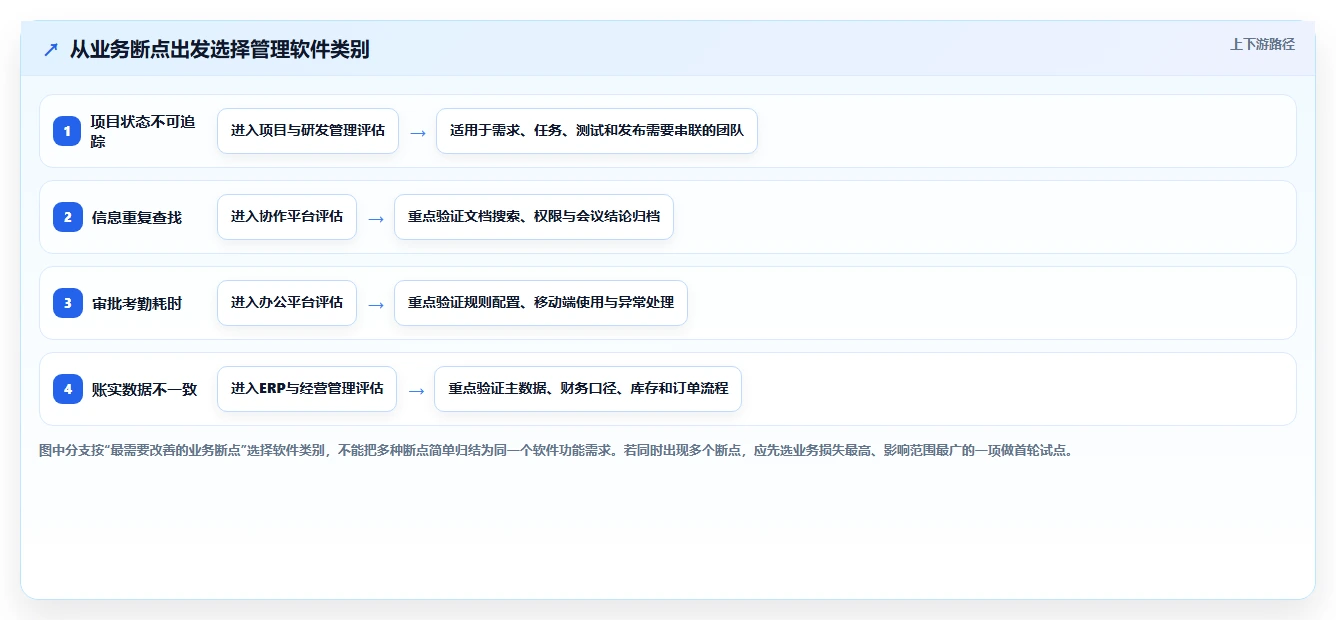Click the number 2 badge
This screenshot has height=620, width=1336.
[68, 217]
